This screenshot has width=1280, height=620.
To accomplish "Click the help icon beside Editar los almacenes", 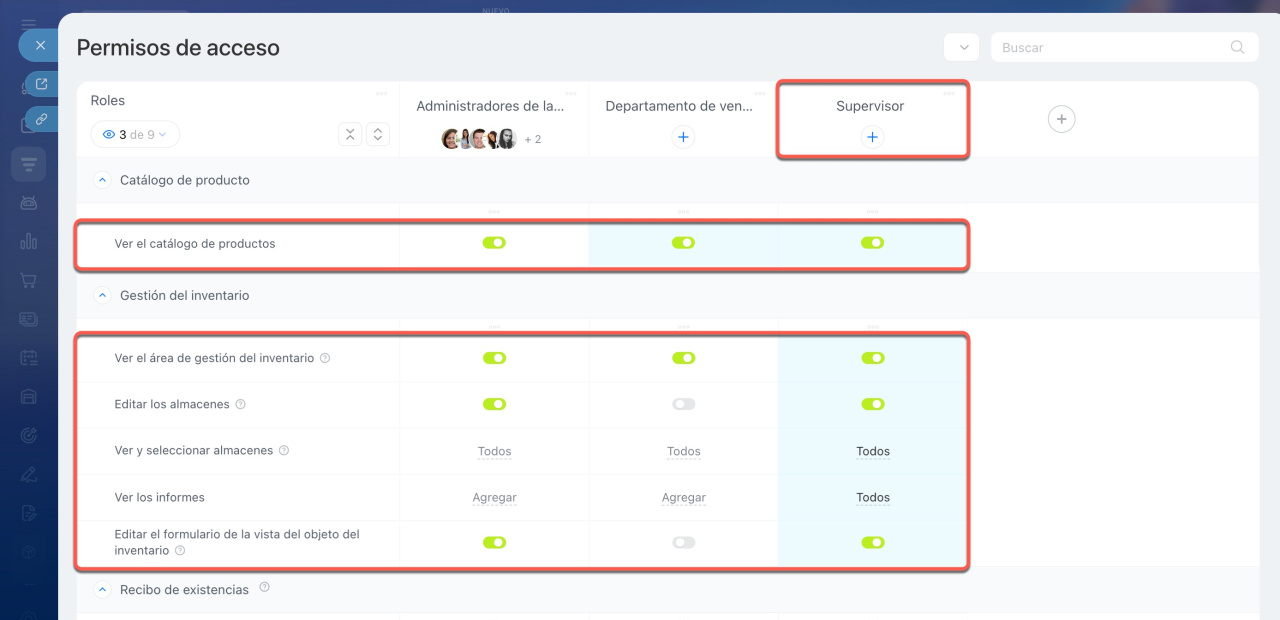I will click(240, 405).
